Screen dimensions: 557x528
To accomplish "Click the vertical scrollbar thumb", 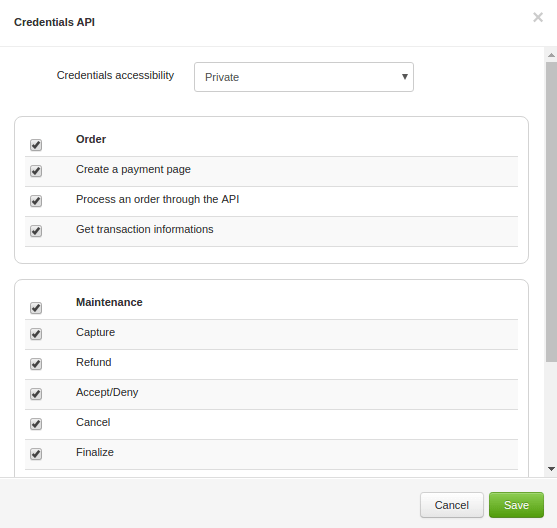I will [x=551, y=212].
